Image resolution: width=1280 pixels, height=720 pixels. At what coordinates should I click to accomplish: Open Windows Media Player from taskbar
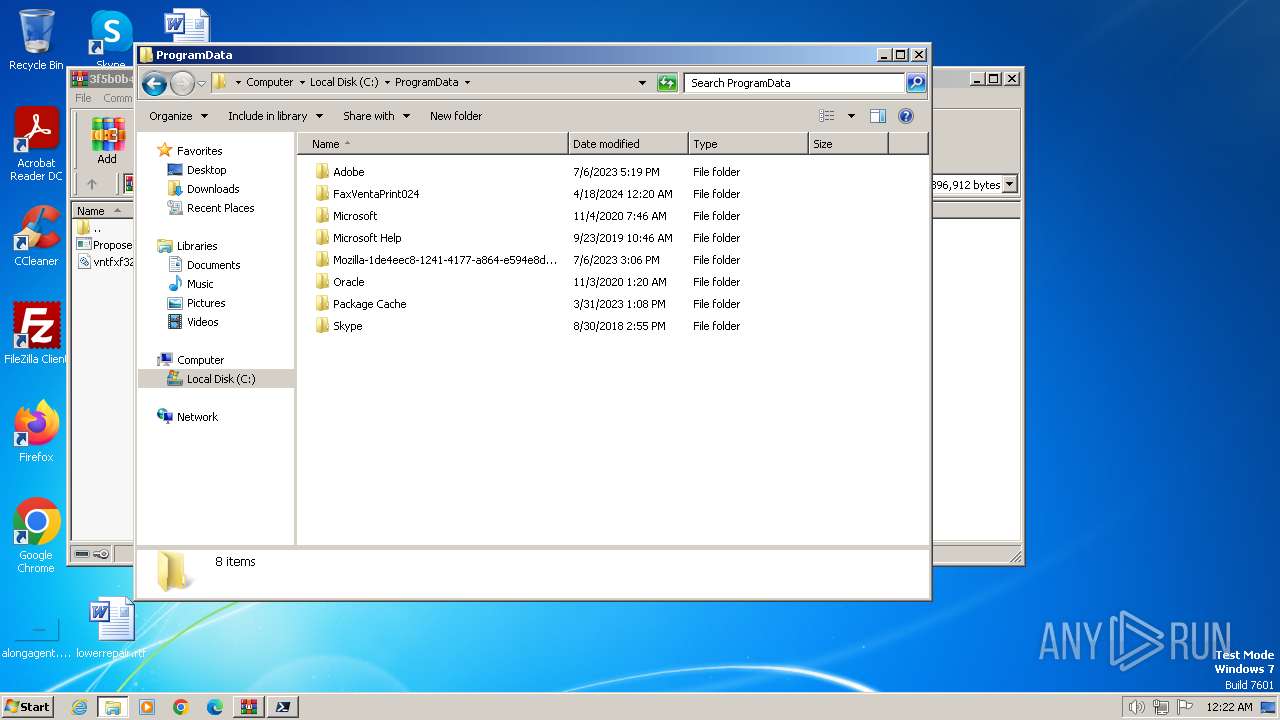click(147, 707)
